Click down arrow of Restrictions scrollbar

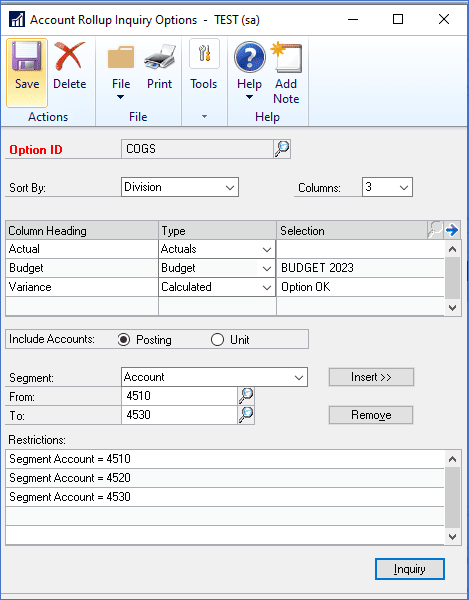[453, 536]
